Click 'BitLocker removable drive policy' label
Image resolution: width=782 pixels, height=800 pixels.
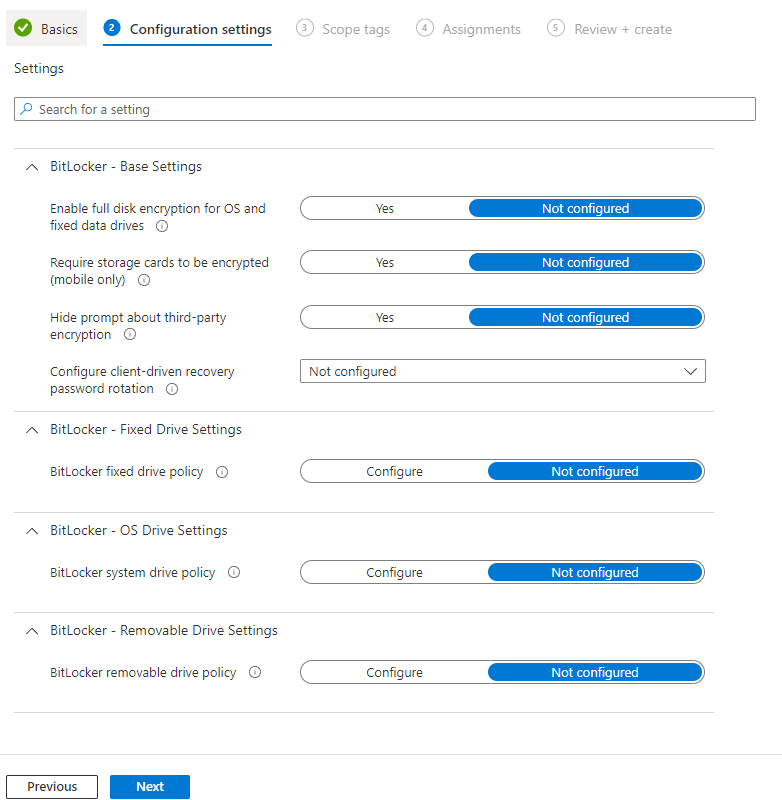coord(143,672)
